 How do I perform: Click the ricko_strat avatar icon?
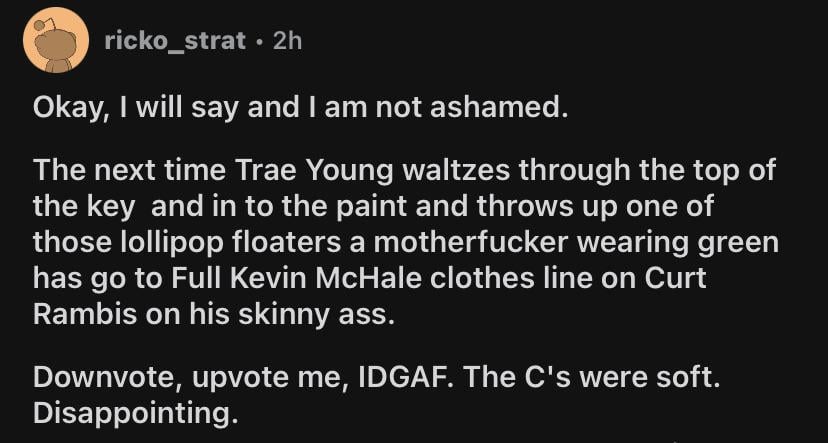click(x=58, y=41)
